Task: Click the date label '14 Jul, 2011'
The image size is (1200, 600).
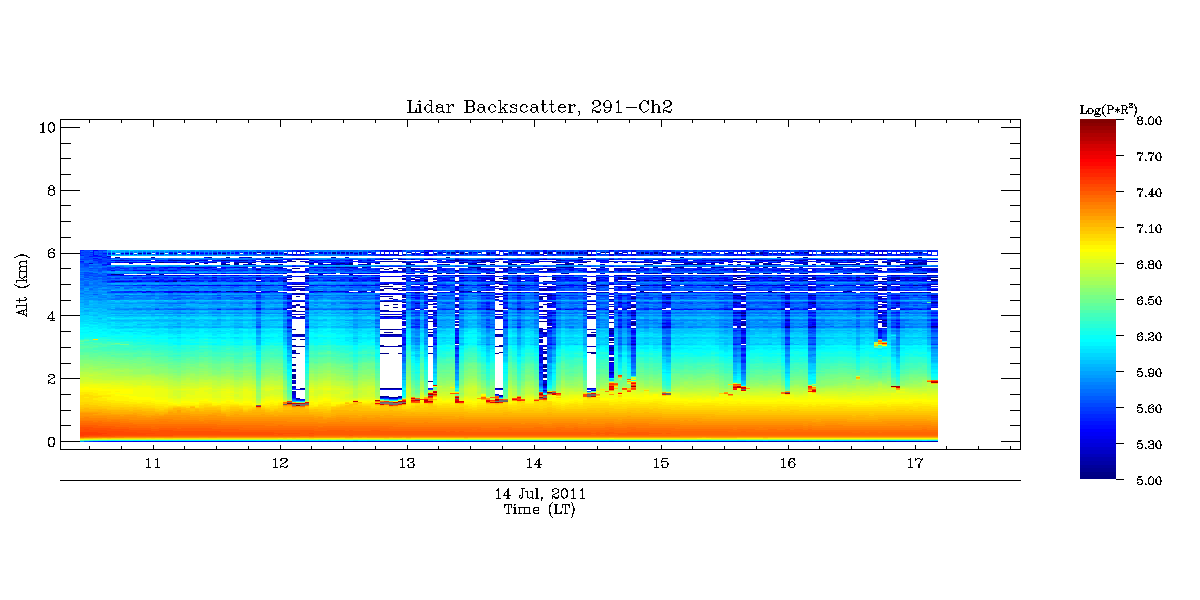Action: [x=540, y=494]
